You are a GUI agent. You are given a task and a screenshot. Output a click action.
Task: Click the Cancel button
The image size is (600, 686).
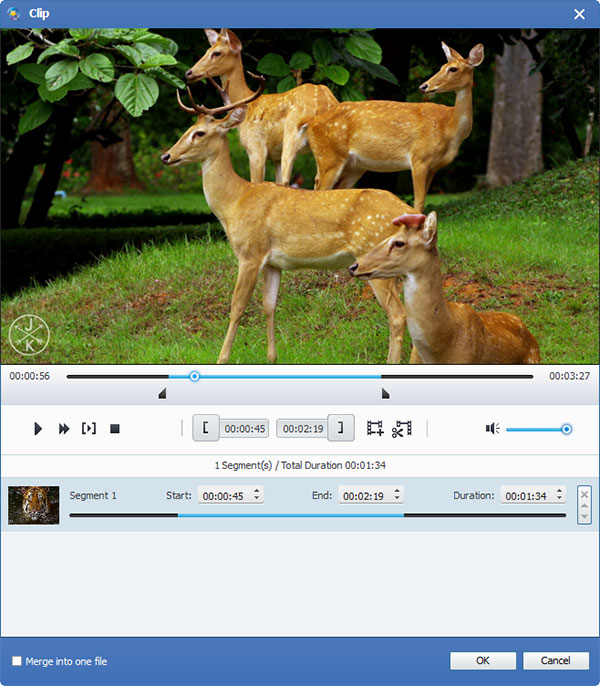click(556, 661)
